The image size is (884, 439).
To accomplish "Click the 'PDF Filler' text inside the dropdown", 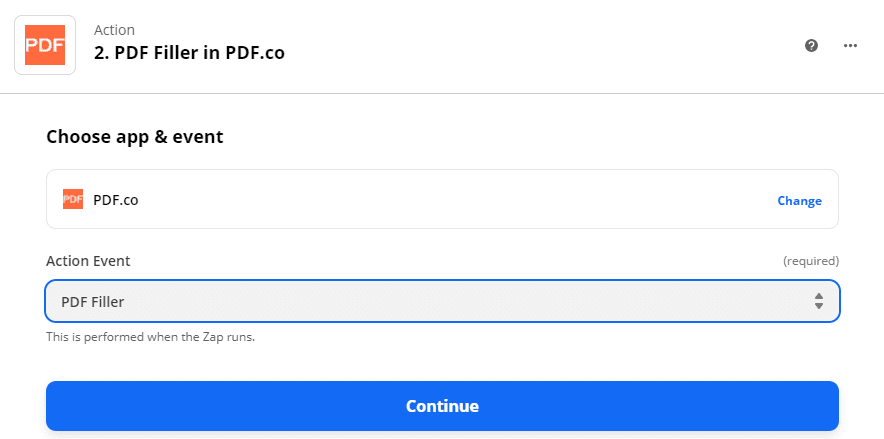I will 93,301.
